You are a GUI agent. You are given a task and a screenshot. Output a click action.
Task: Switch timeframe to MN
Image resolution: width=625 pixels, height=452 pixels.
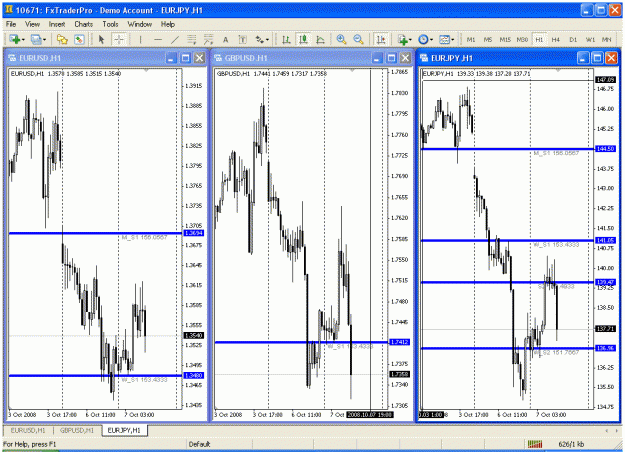click(x=607, y=39)
